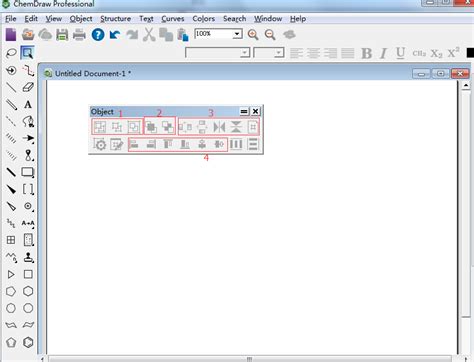The height and width of the screenshot is (362, 474).
Task: Select the Cyclopentadiene ring tool
Action: click(x=11, y=342)
